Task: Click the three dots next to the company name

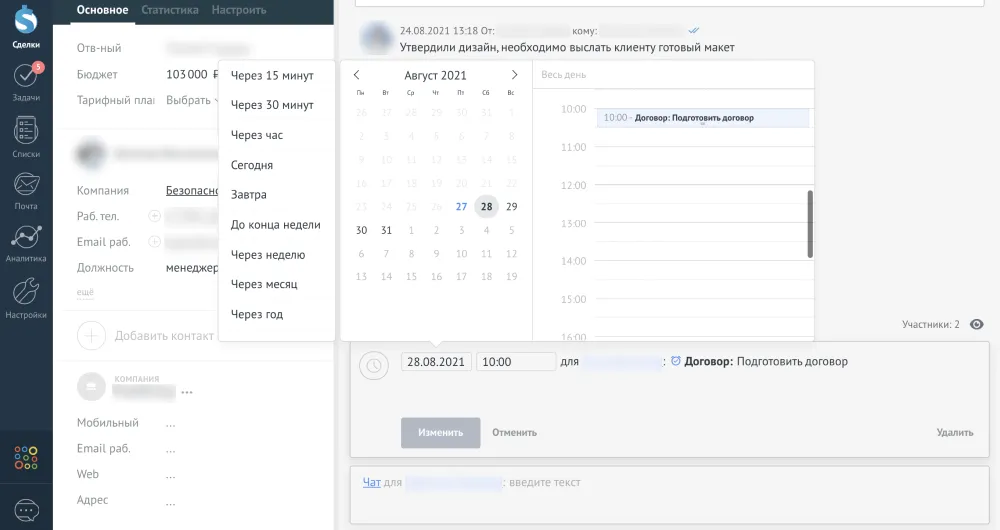Action: coord(187,392)
